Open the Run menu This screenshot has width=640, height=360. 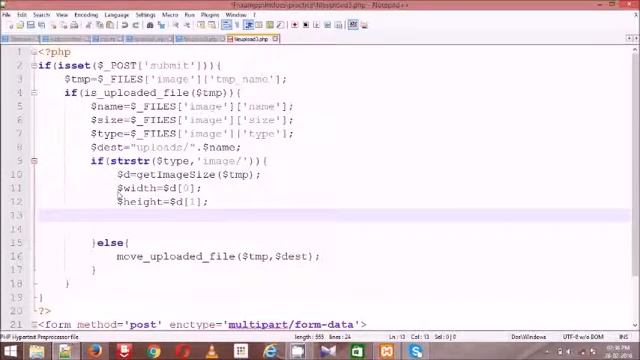coord(190,15)
